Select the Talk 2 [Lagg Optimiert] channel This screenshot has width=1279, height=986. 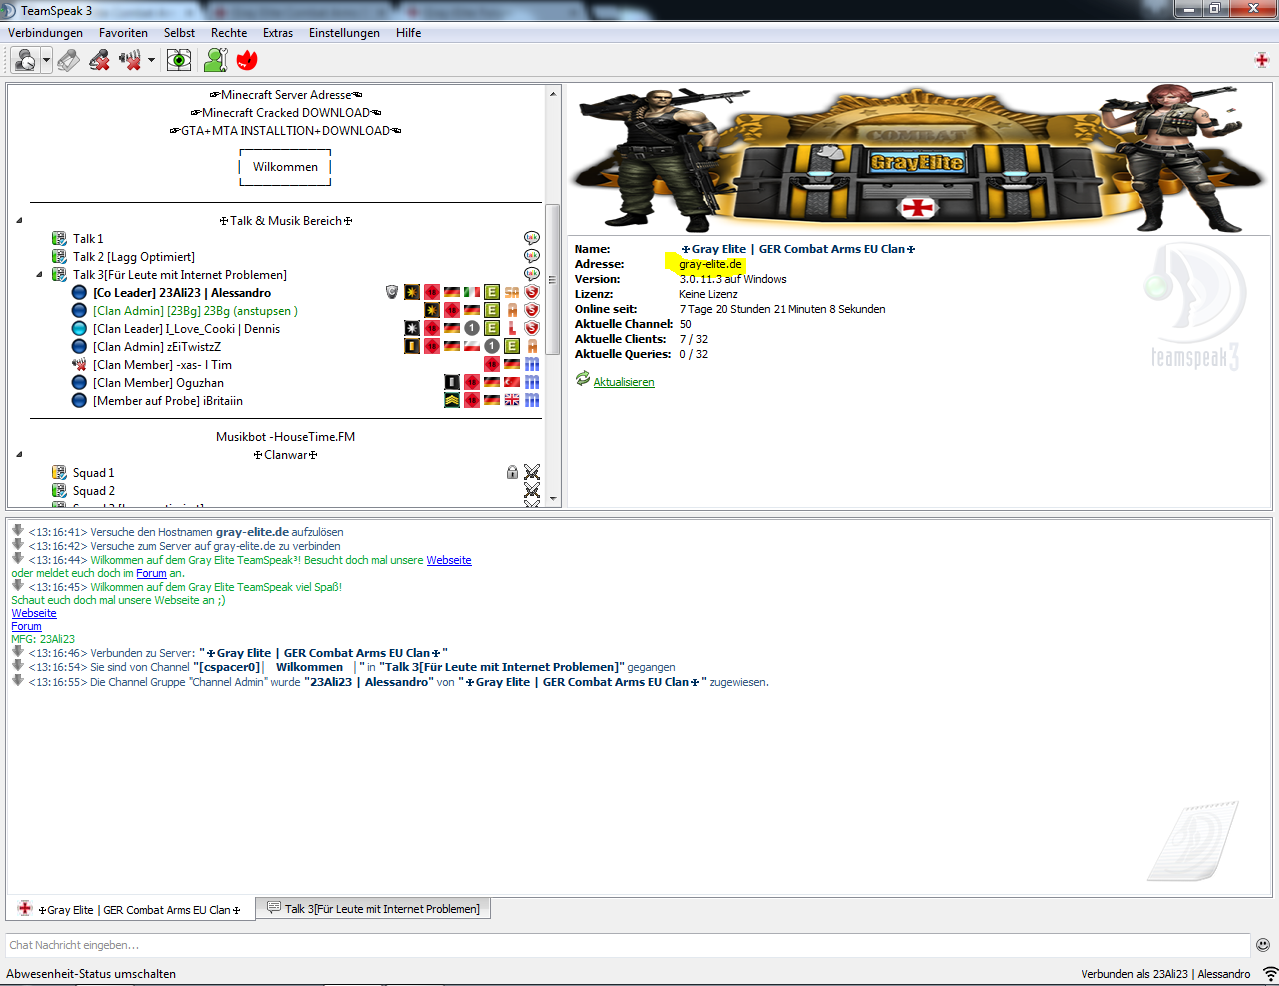pos(134,257)
